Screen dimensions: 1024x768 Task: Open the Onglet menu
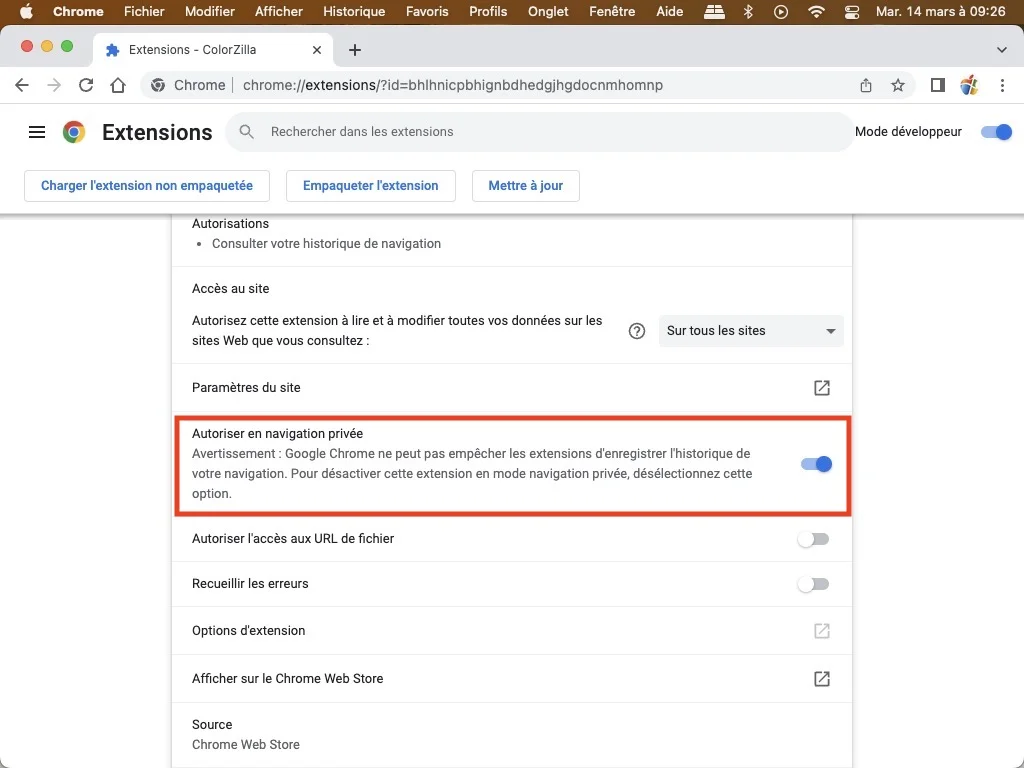(x=548, y=11)
